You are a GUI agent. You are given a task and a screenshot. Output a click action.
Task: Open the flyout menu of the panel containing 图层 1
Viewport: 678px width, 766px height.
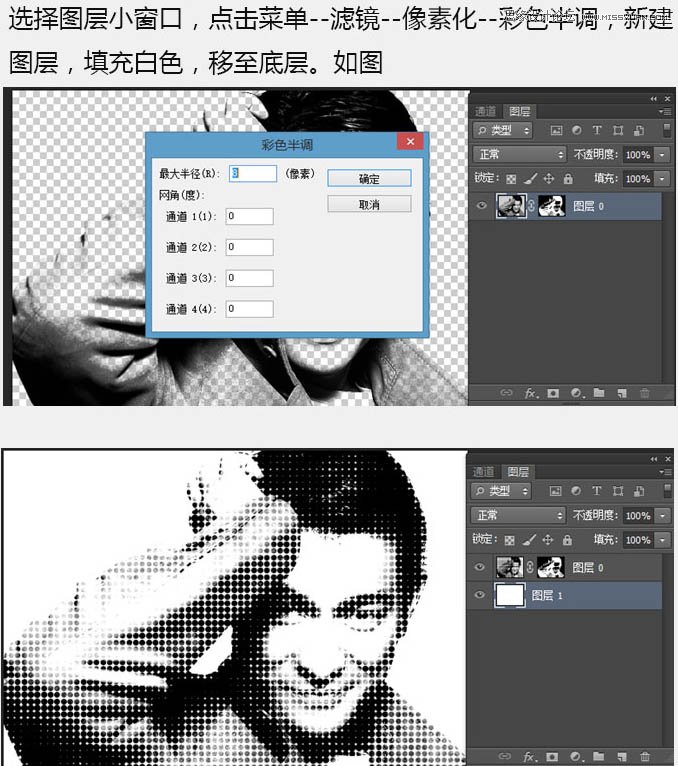tap(665, 472)
